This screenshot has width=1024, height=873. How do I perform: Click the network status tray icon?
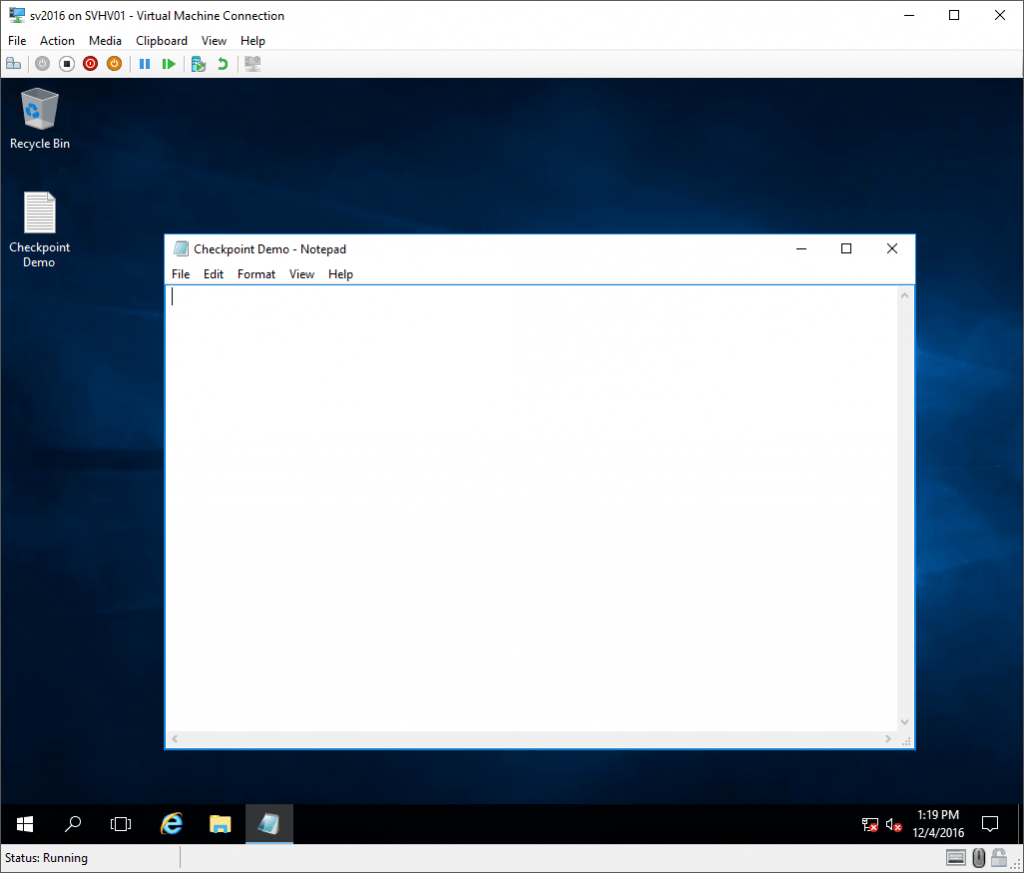(870, 825)
